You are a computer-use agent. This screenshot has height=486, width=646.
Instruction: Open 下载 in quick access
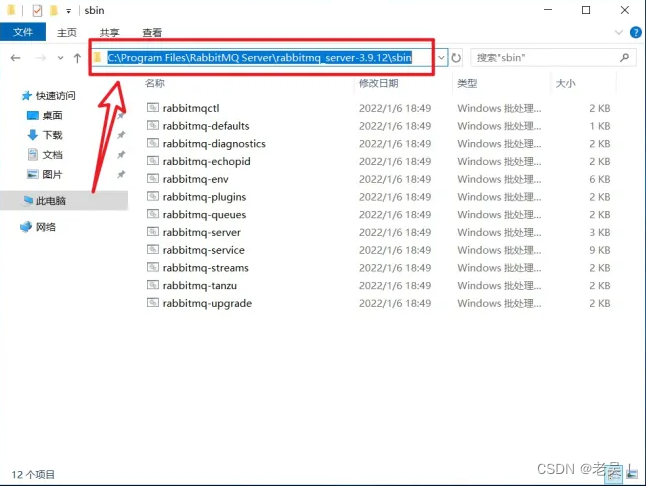click(44, 135)
